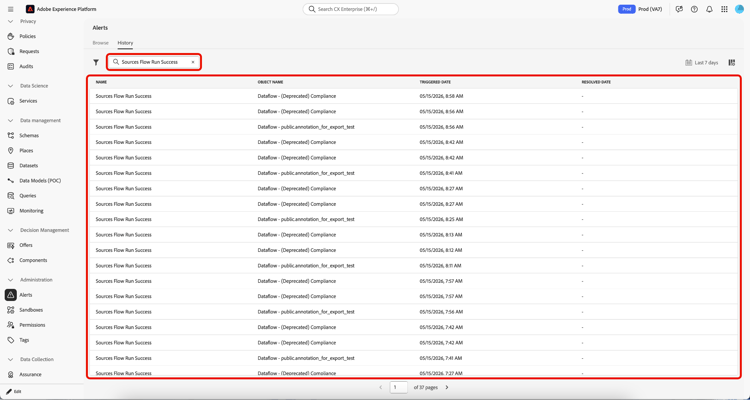Viewport: 750px width, 400px height.
Task: Click the Adobe Experience Platform logo
Action: [x=30, y=9]
